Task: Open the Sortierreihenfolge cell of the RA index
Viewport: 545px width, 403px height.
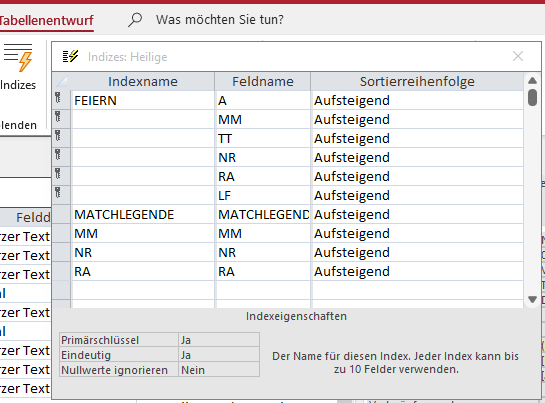Action: click(x=417, y=271)
